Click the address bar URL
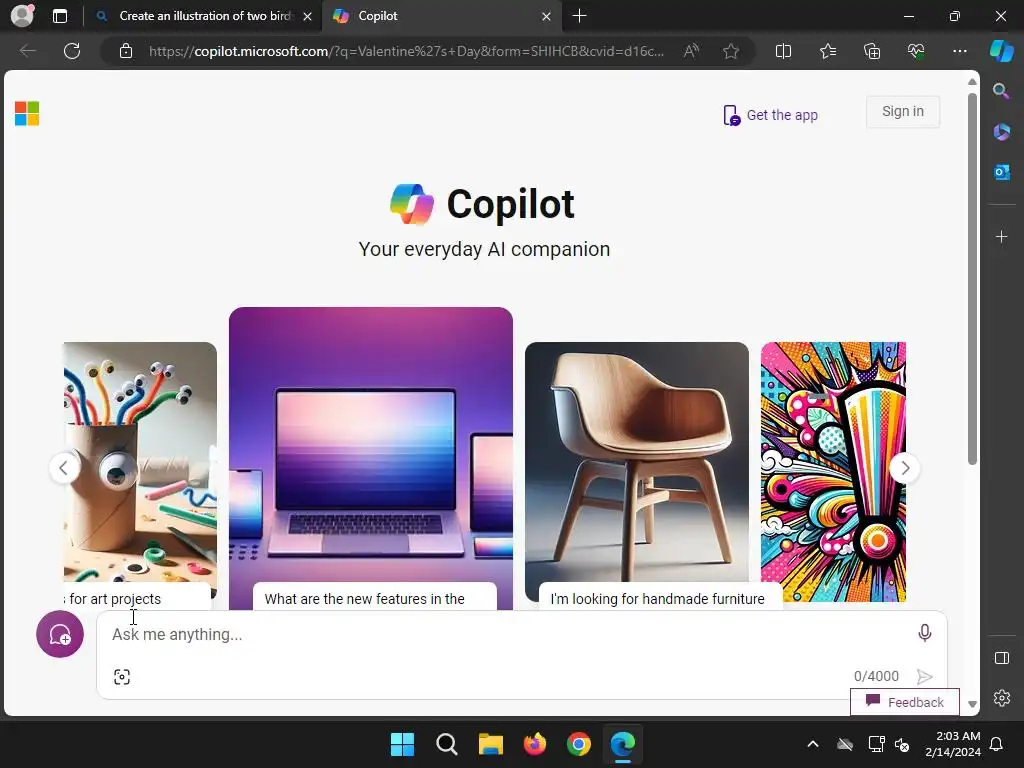This screenshot has height=768, width=1024. point(406,51)
